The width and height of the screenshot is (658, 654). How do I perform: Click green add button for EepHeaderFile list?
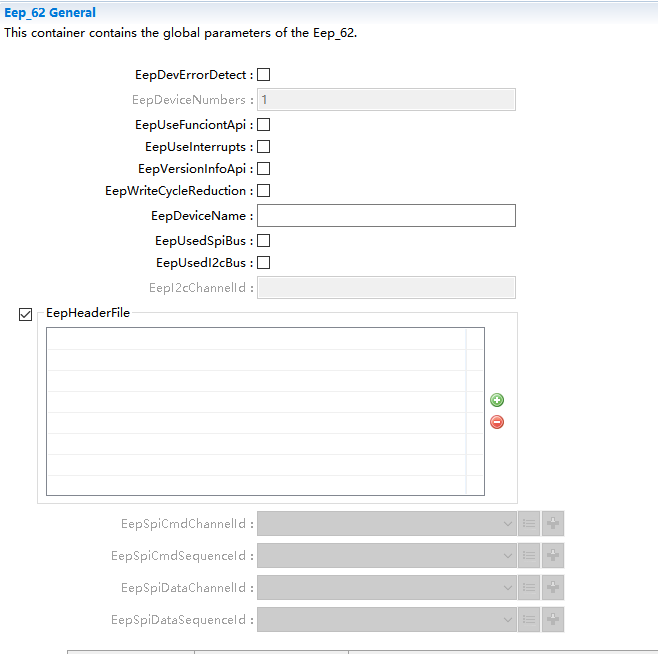pos(497,400)
